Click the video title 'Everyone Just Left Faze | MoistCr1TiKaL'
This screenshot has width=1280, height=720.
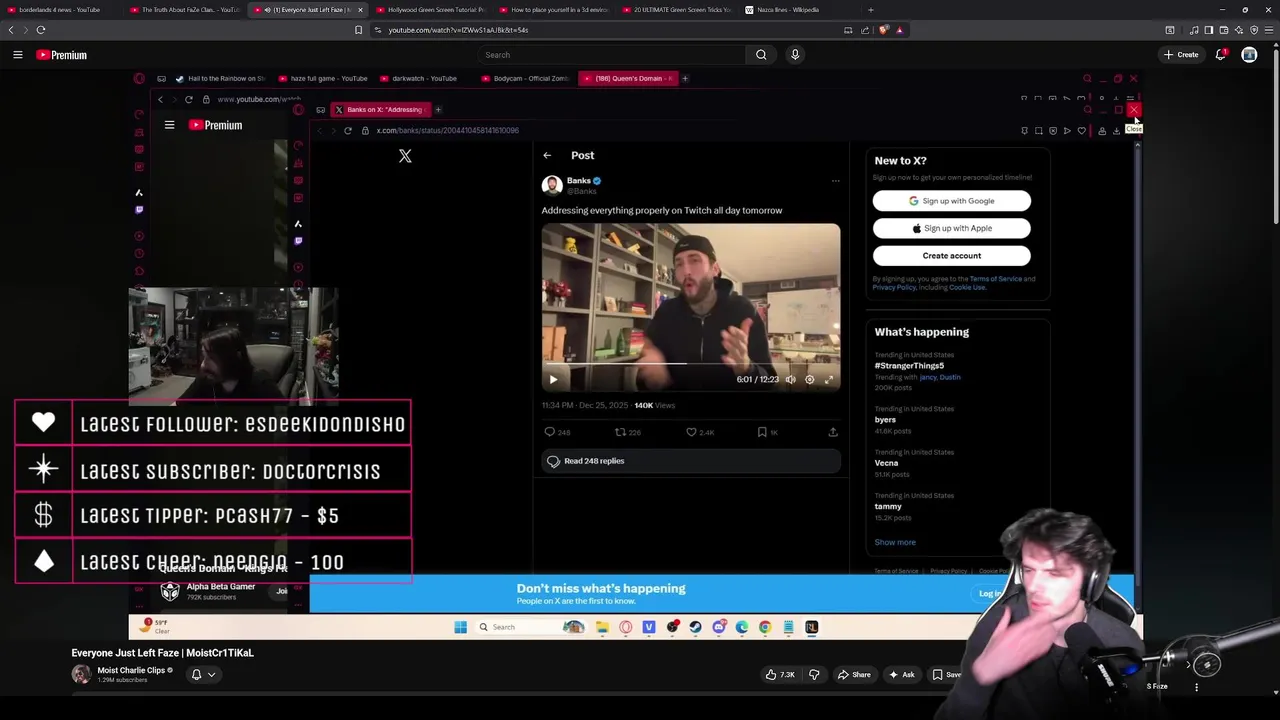tap(162, 653)
